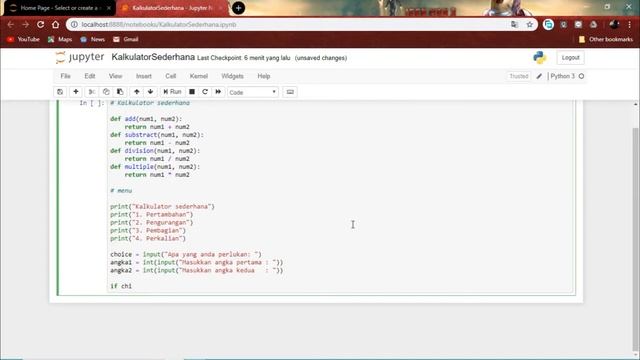The height and width of the screenshot is (360, 640).
Task: Open the Cell menu
Action: click(171, 76)
